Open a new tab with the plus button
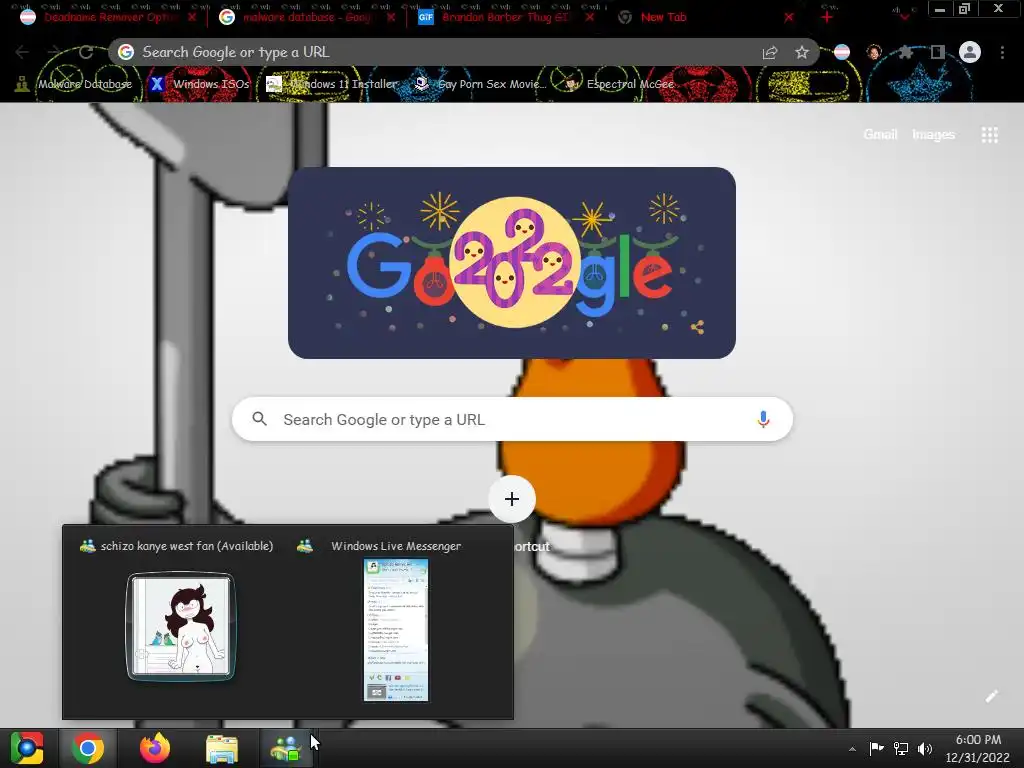Viewport: 1024px width, 768px height. [x=827, y=18]
